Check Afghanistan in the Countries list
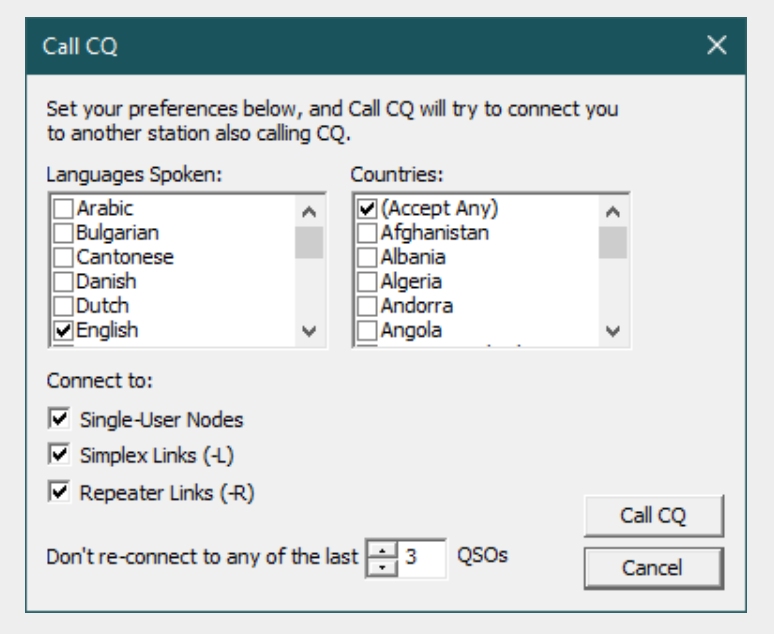The height and width of the screenshot is (634, 774). 367,233
